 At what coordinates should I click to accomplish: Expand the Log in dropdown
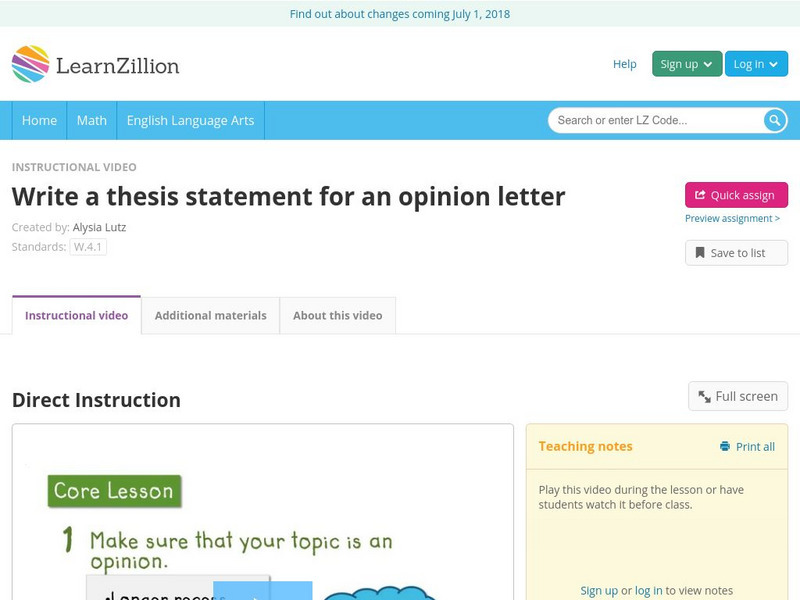point(756,64)
